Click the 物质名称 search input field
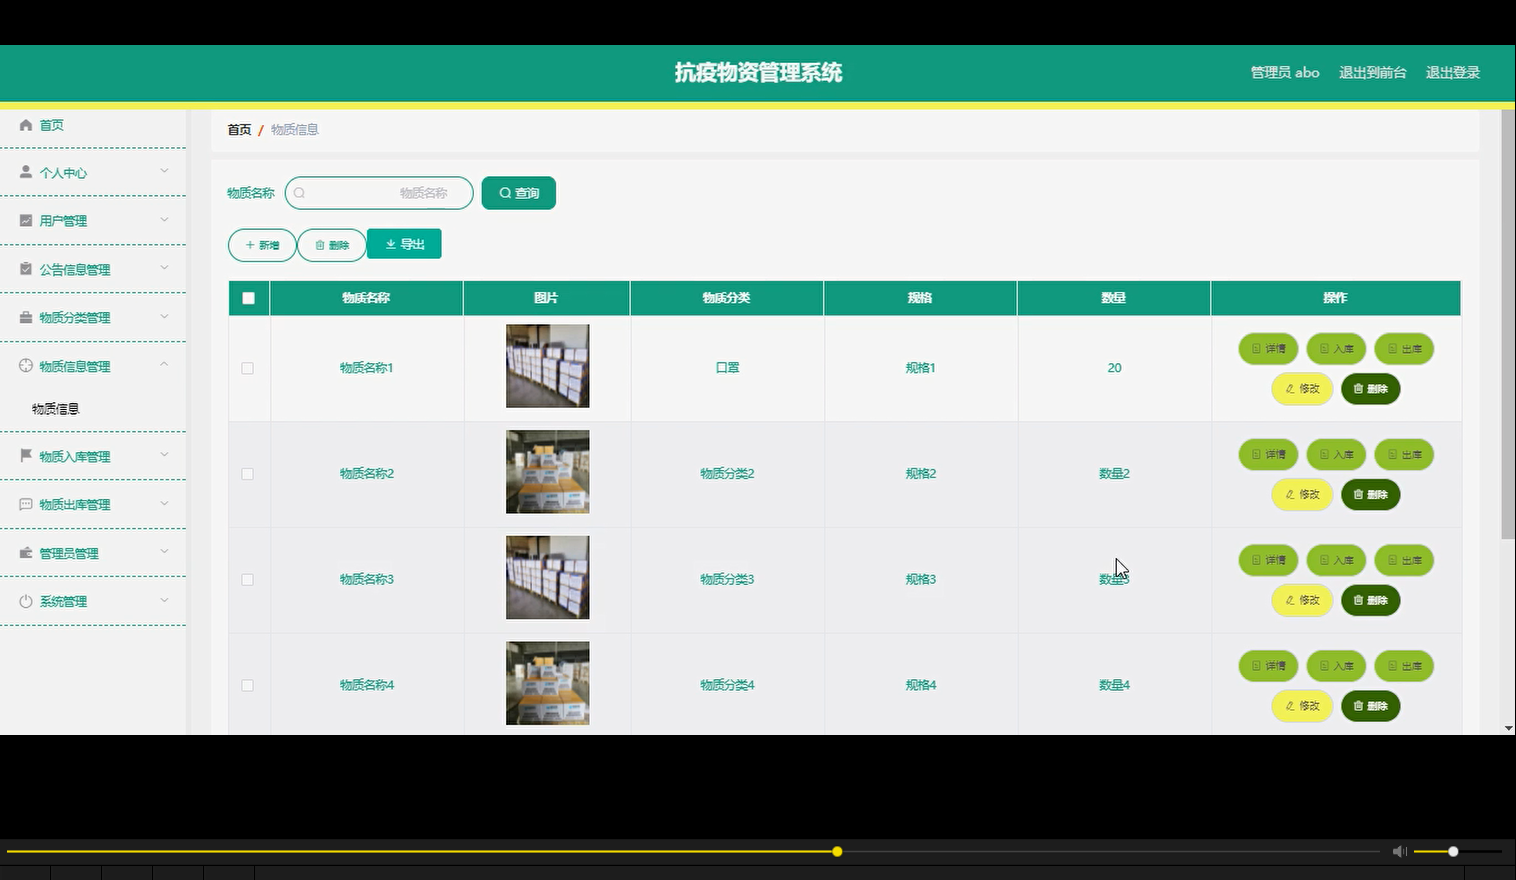 tap(379, 193)
